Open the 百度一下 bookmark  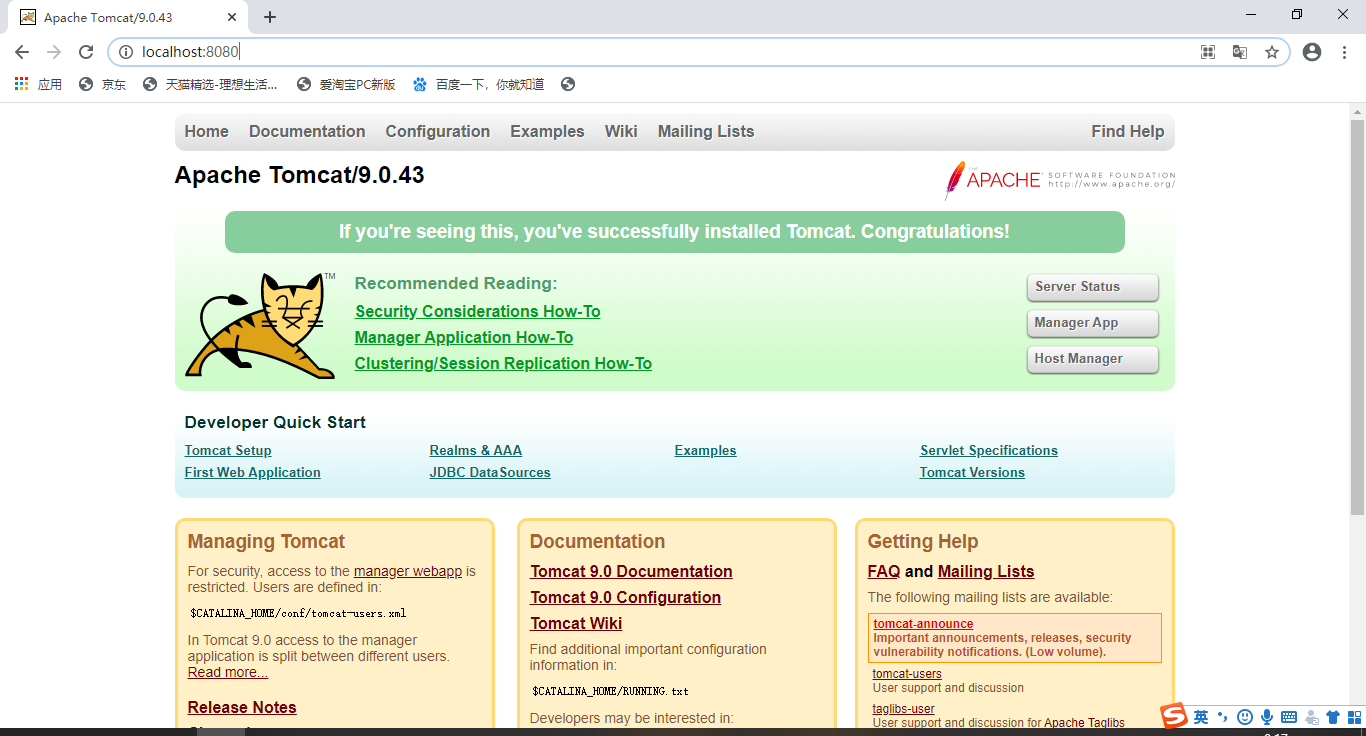pyautogui.click(x=479, y=85)
